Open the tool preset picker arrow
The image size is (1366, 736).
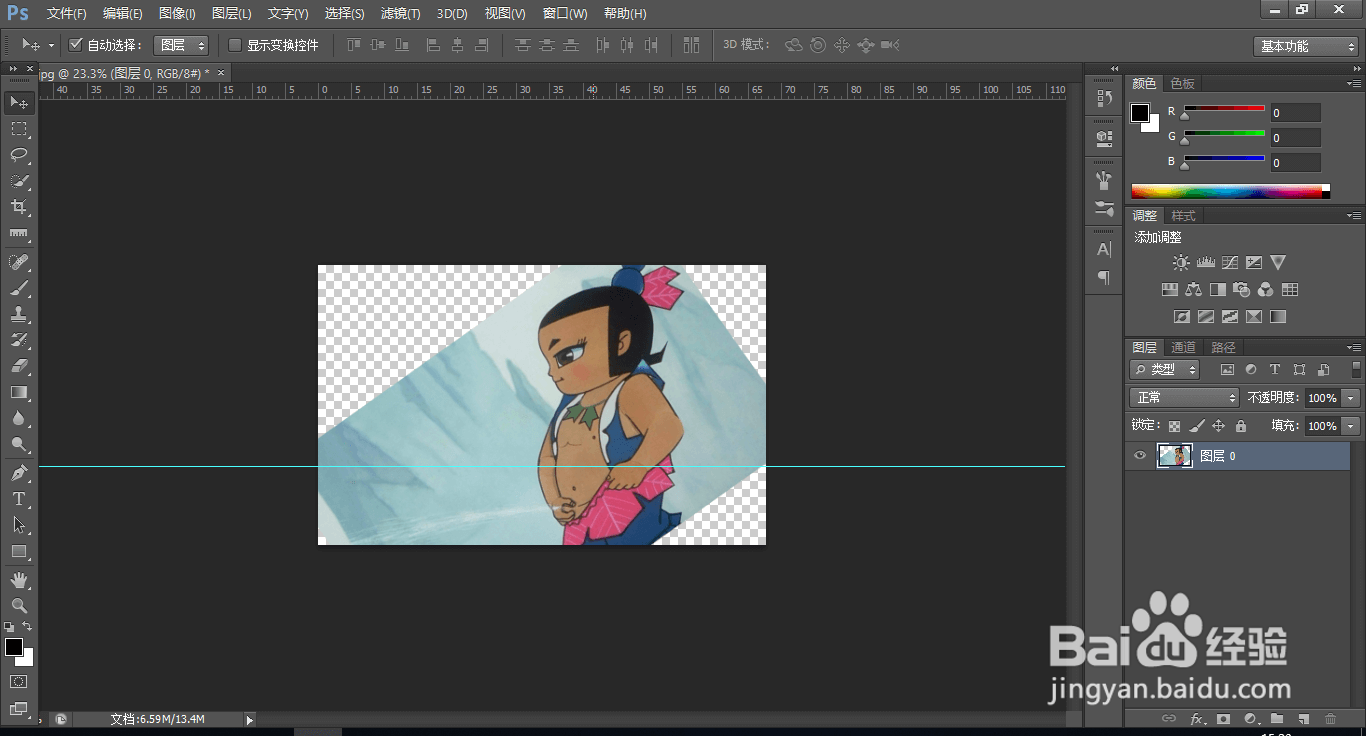click(51, 46)
